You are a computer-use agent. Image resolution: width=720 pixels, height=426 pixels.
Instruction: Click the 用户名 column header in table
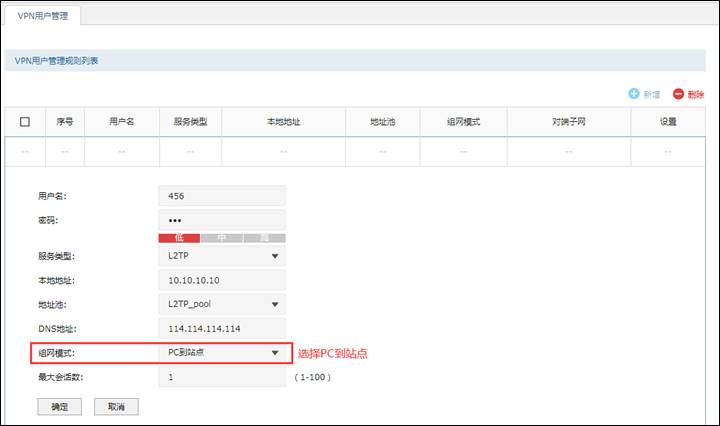click(122, 122)
